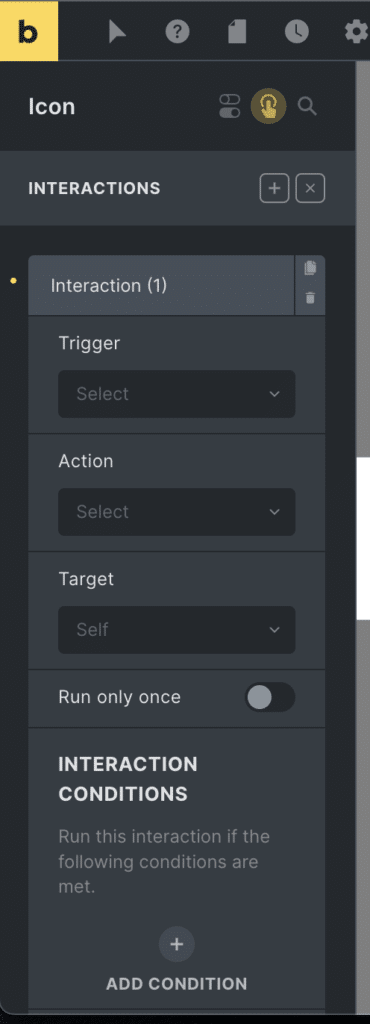Click the ADD CONDITION label
The image size is (370, 1024).
177,984
